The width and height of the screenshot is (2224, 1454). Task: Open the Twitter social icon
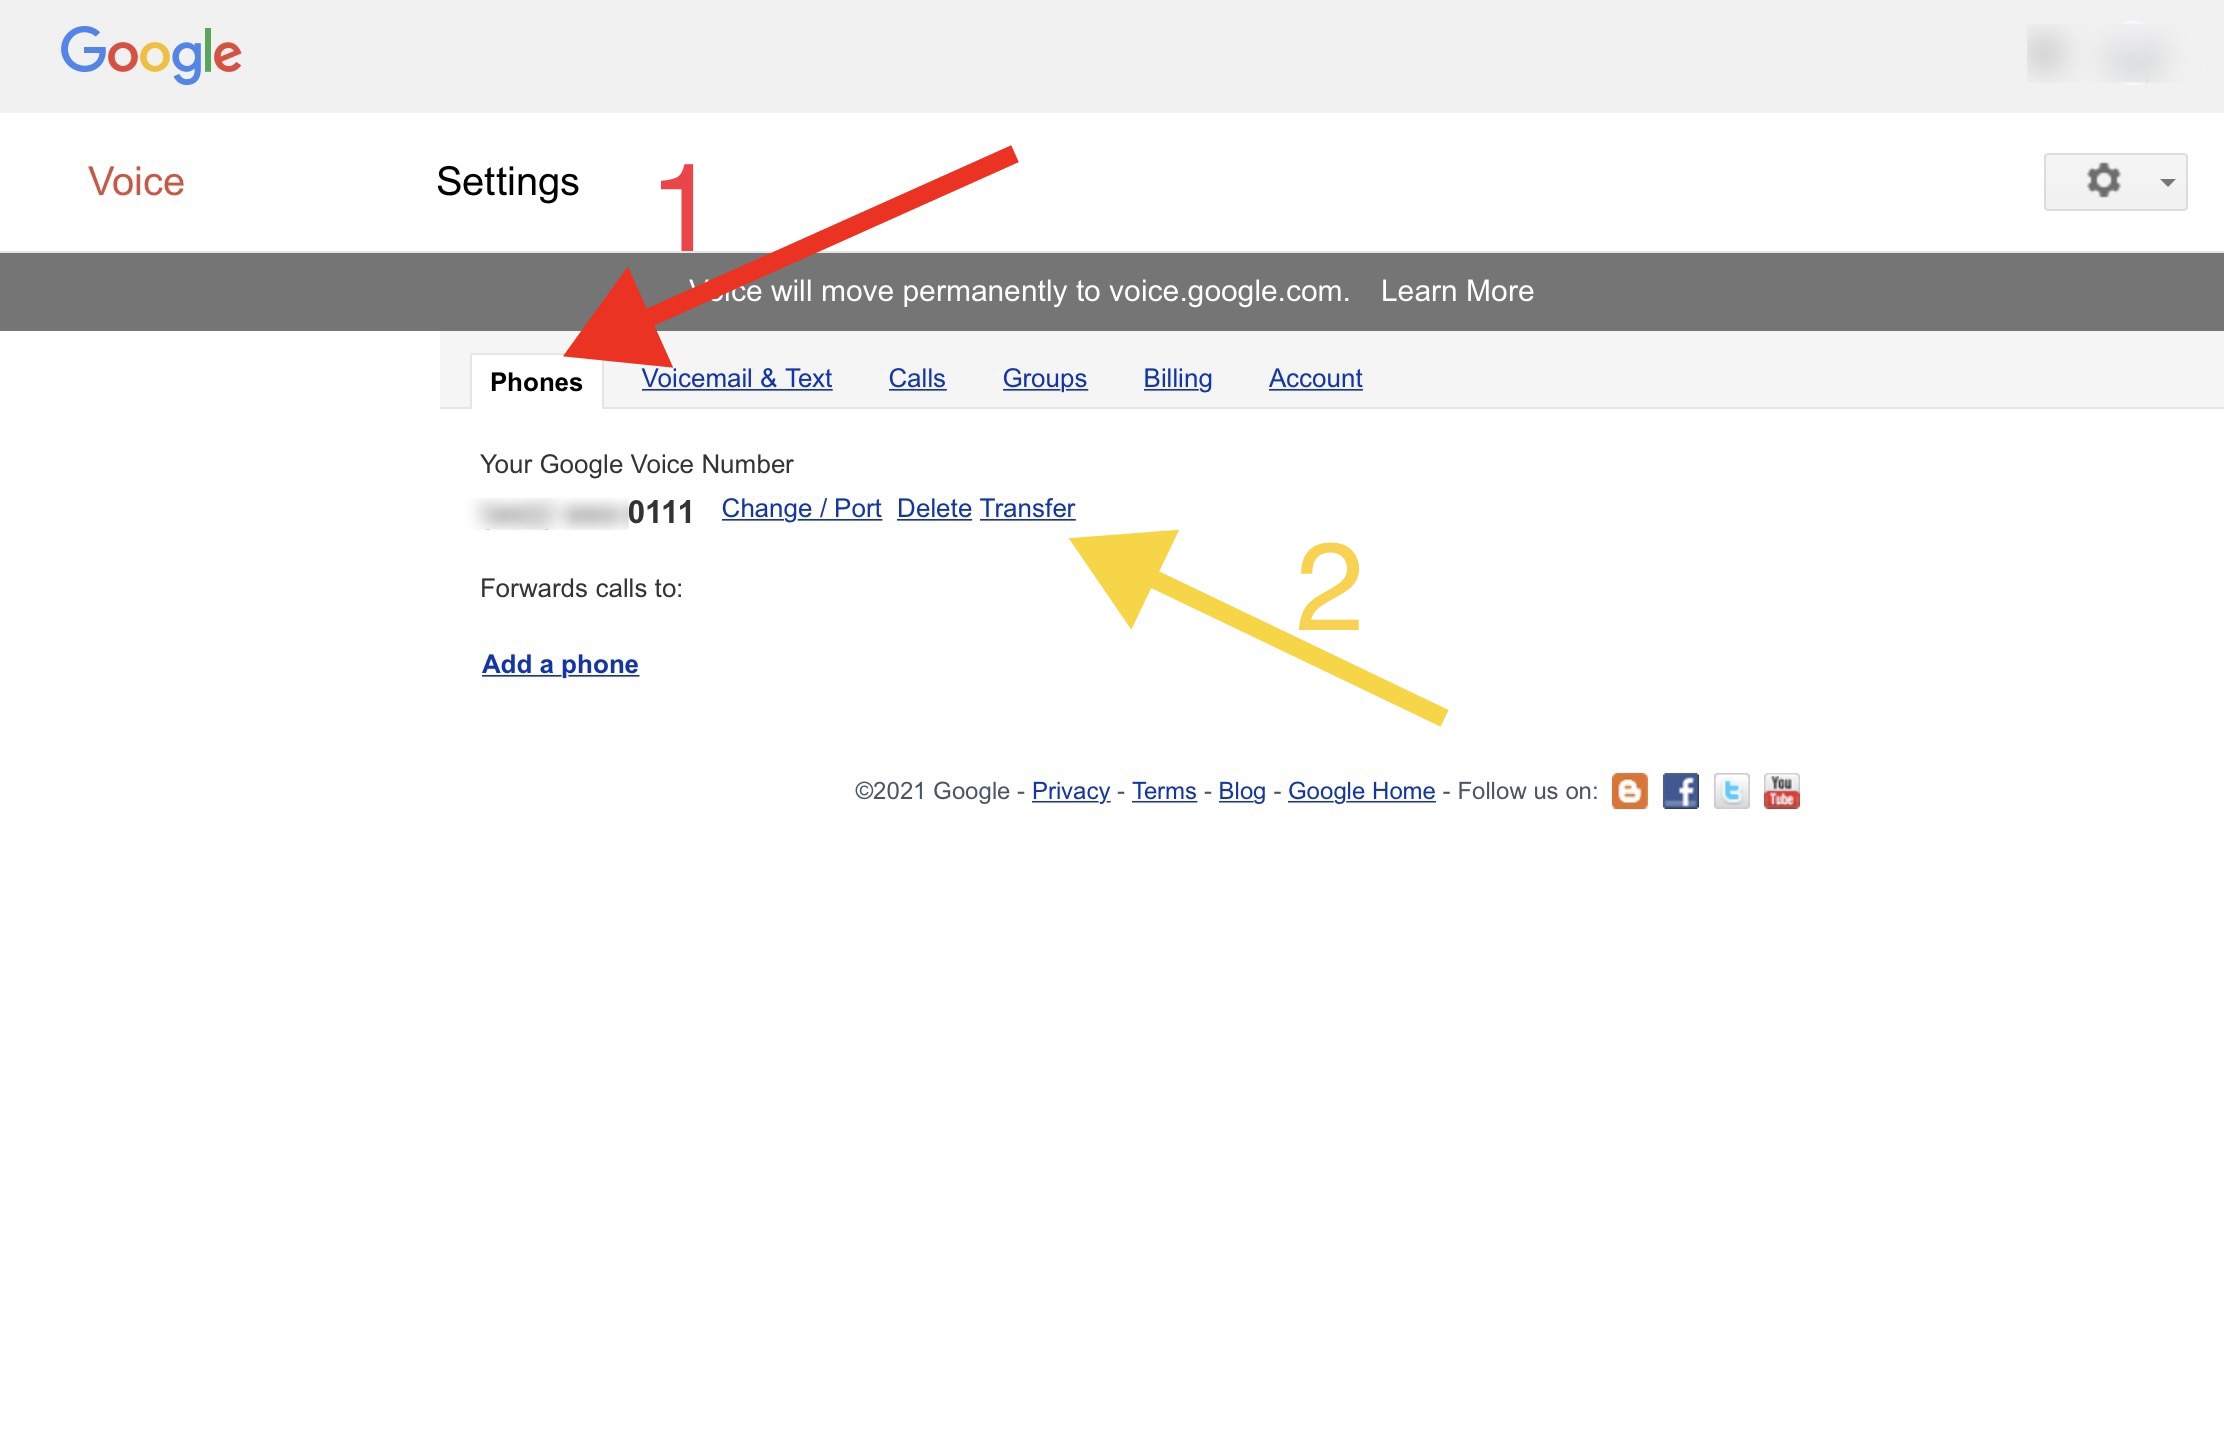[x=1731, y=791]
